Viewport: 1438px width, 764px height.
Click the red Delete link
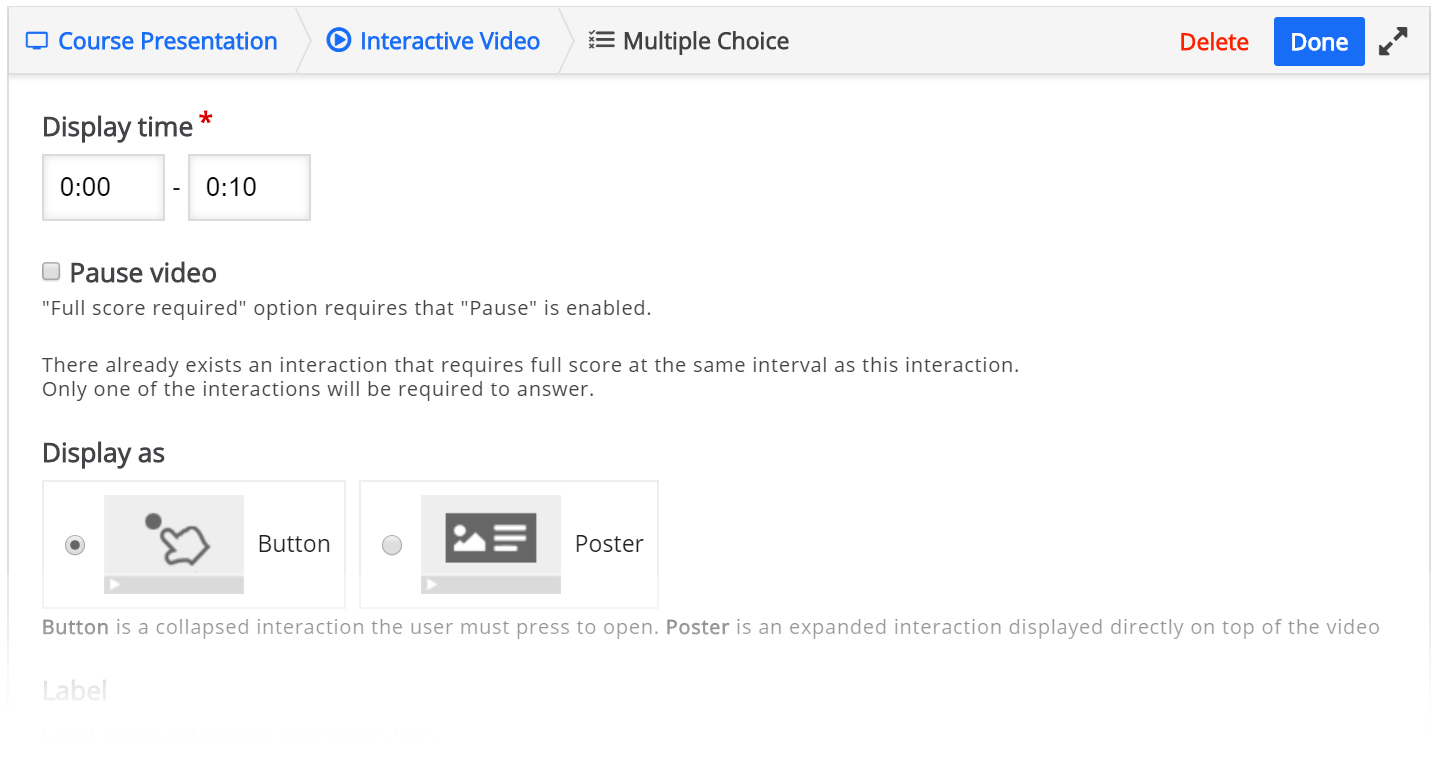[1214, 42]
